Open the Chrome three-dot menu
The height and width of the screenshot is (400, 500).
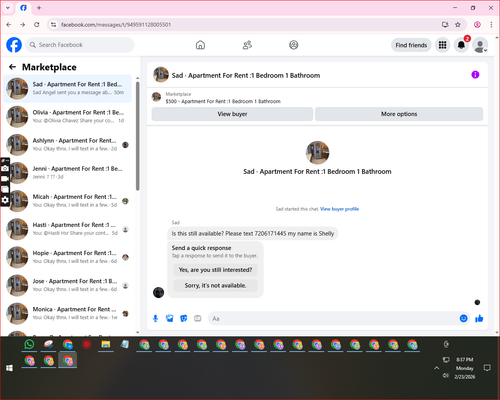point(491,25)
